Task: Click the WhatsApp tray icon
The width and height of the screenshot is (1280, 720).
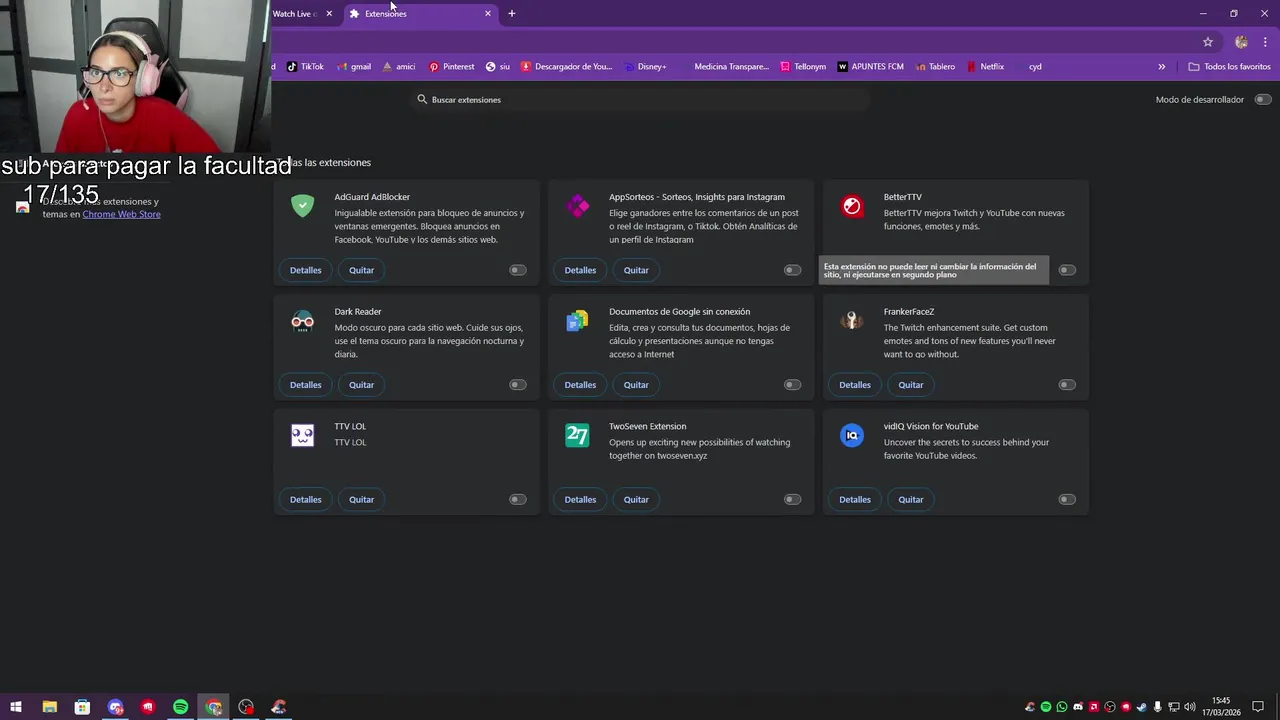Action: point(1062,707)
